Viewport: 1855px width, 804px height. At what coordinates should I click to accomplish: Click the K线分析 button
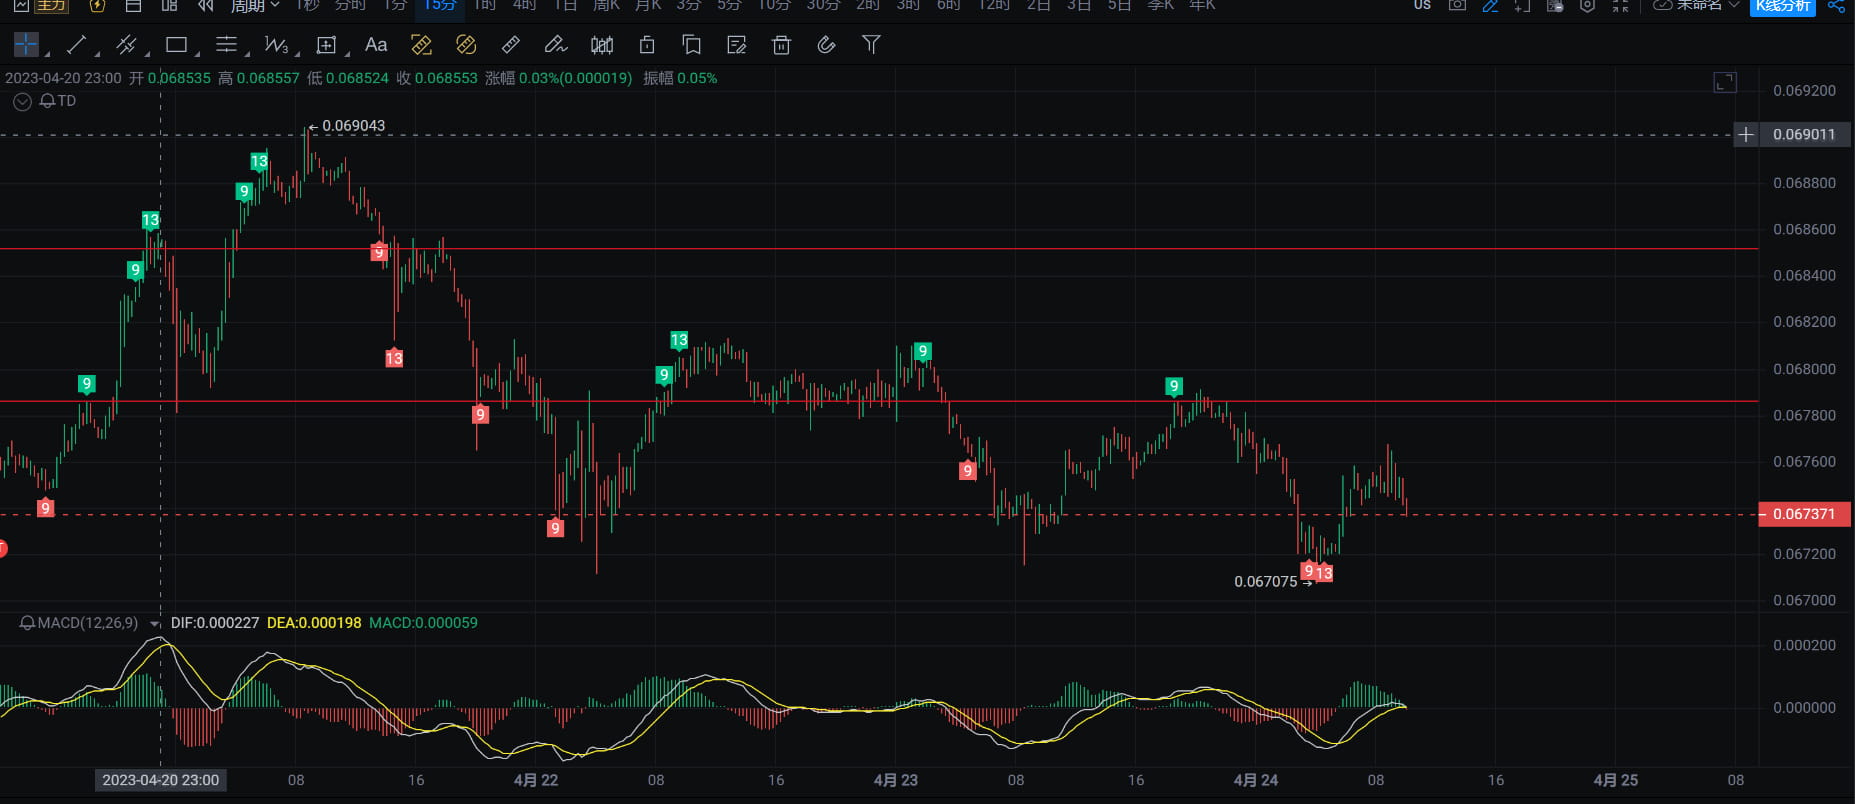click(1782, 6)
